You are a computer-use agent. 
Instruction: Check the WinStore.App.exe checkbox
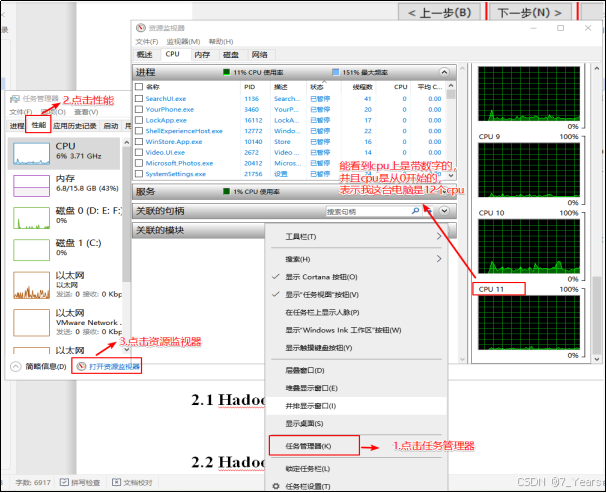139,142
